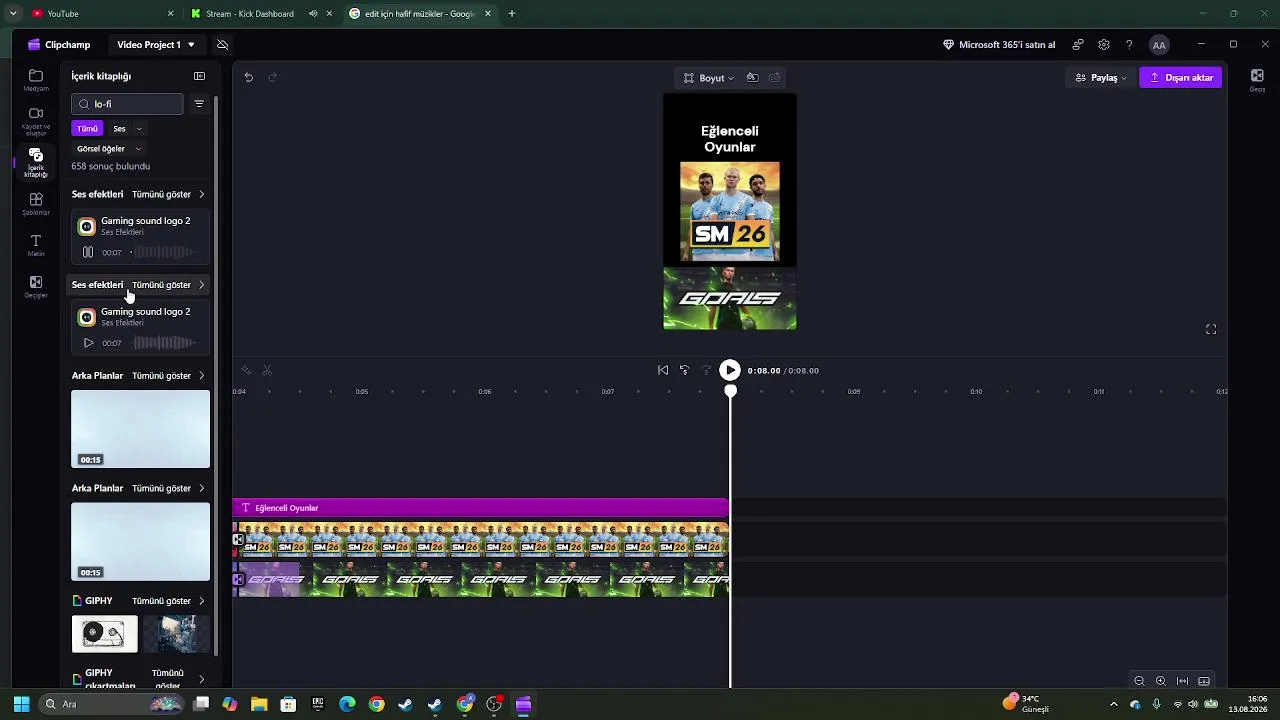Open the browser tab search dropdown
This screenshot has height=720, width=1280.
click(13, 14)
